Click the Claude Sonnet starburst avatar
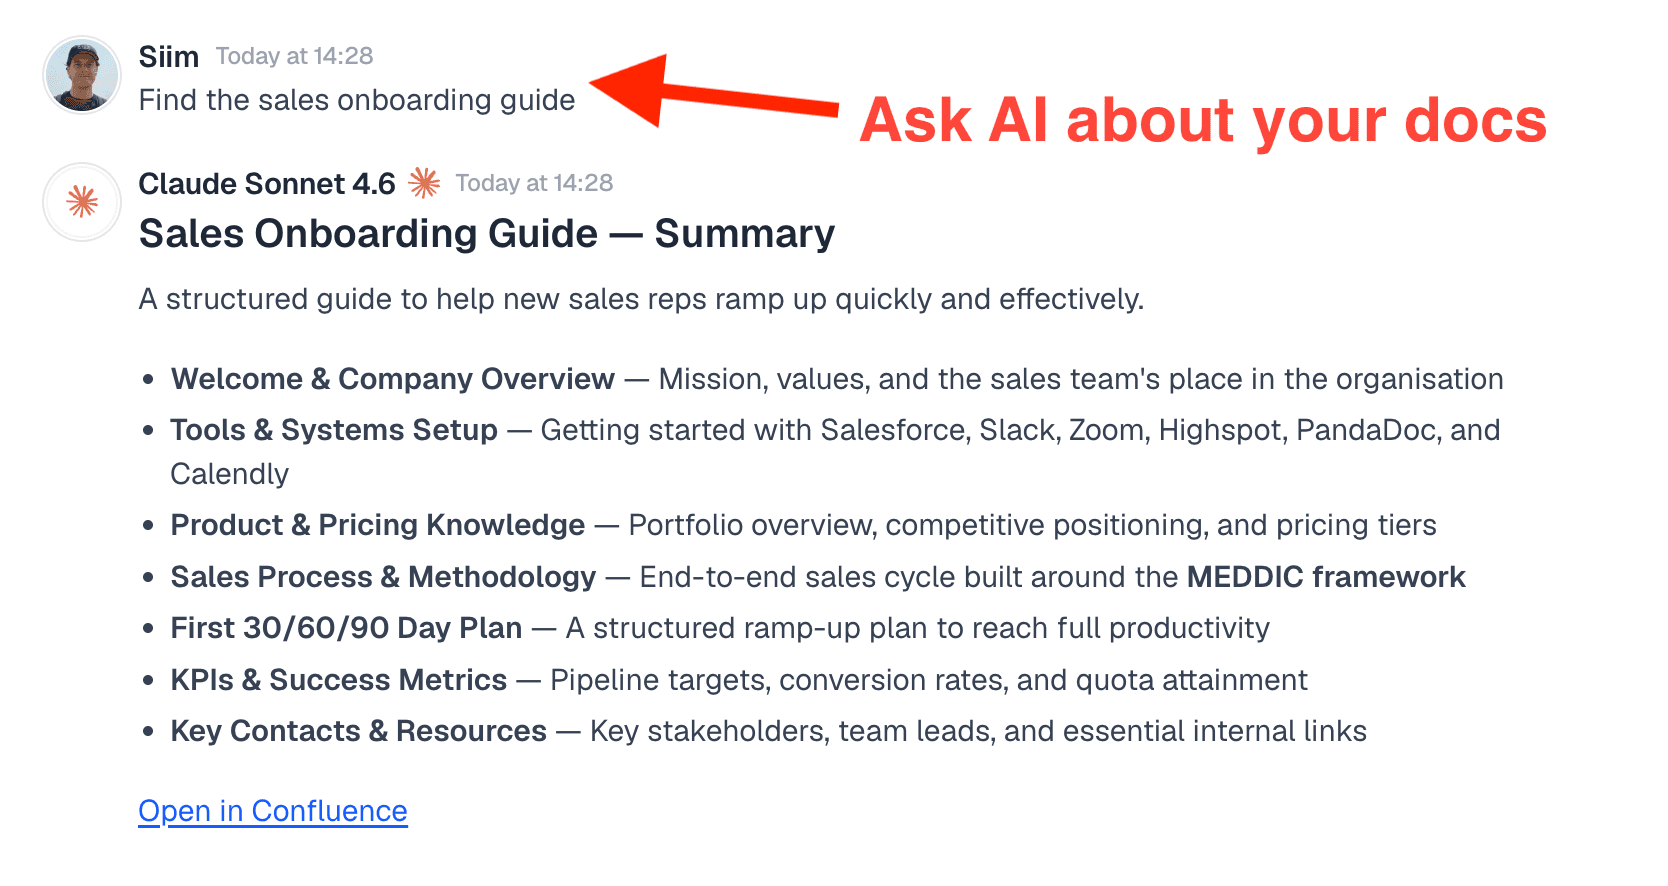The width and height of the screenshot is (1668, 886). click(82, 202)
